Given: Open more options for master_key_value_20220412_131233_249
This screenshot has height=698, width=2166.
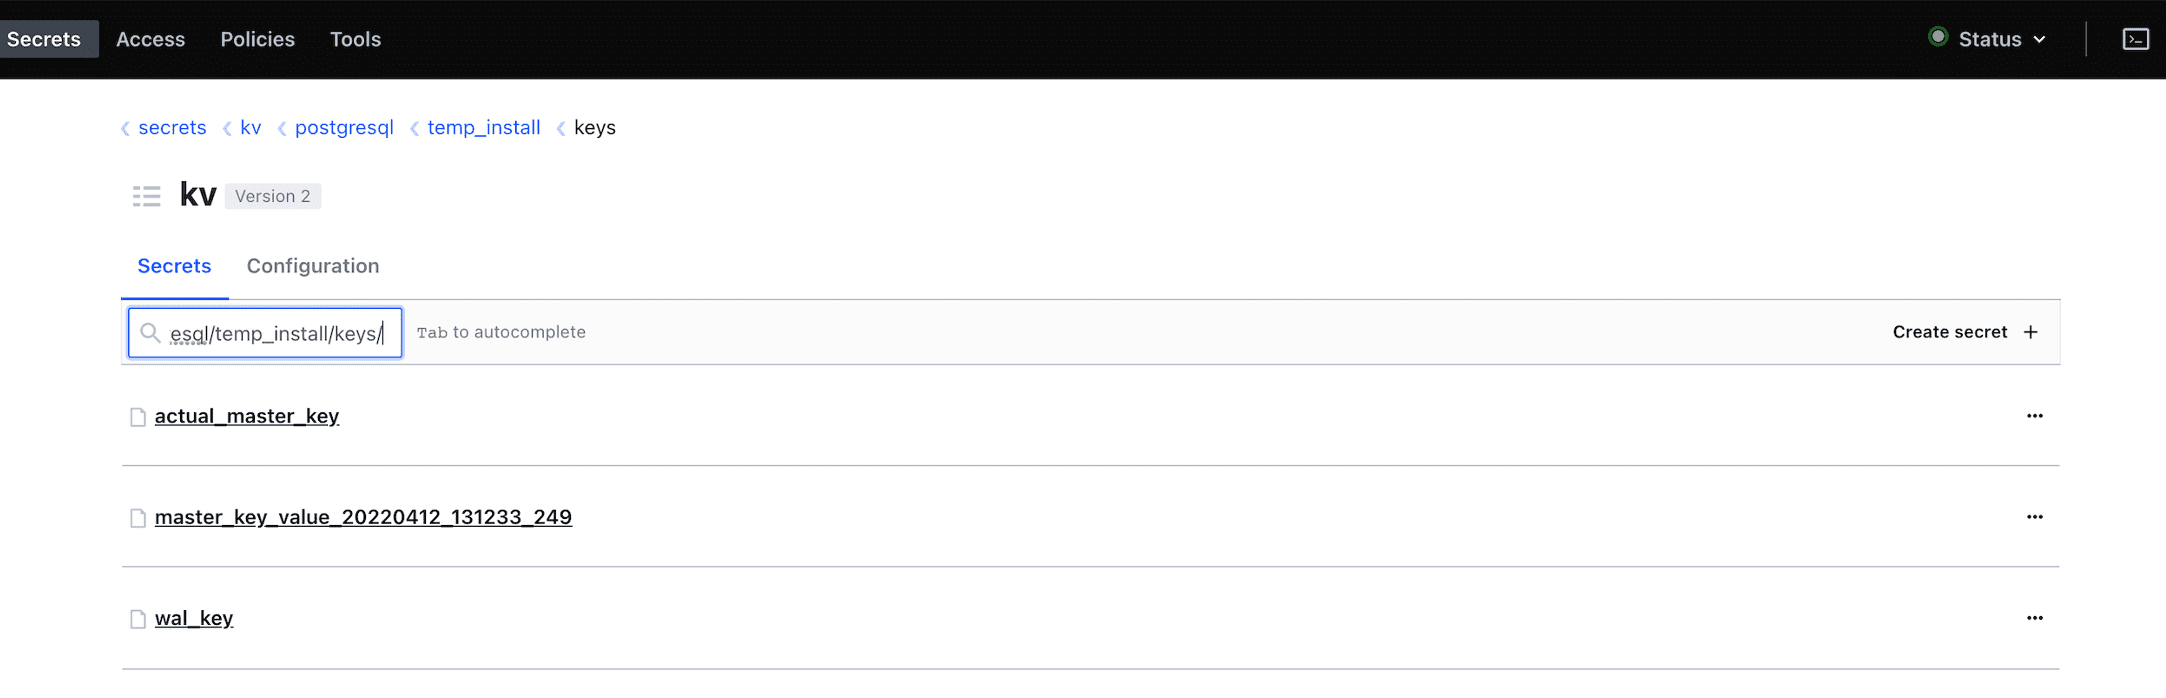Looking at the screenshot, I should [x=2034, y=517].
